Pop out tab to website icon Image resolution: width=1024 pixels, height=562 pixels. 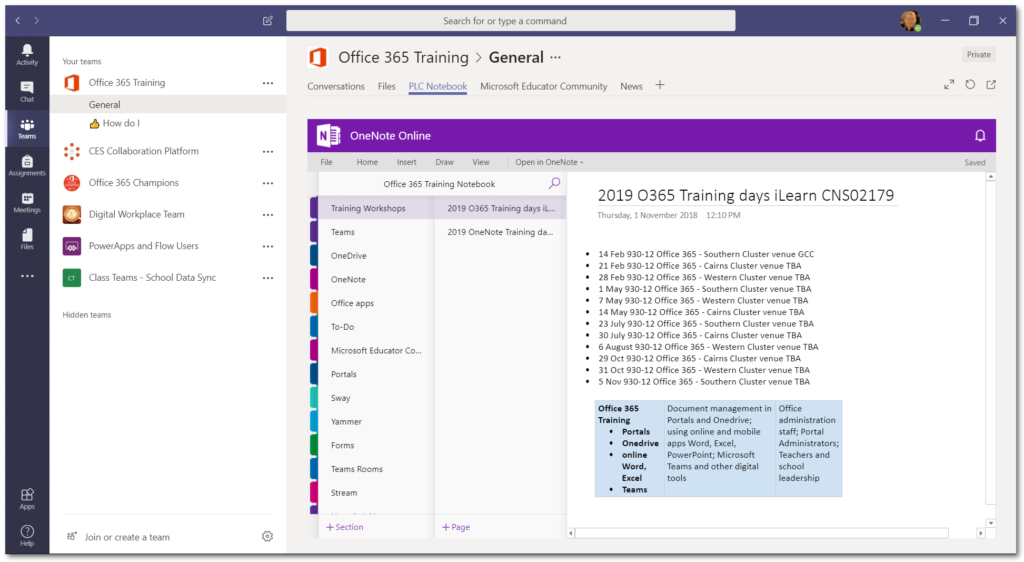pyautogui.click(x=991, y=85)
